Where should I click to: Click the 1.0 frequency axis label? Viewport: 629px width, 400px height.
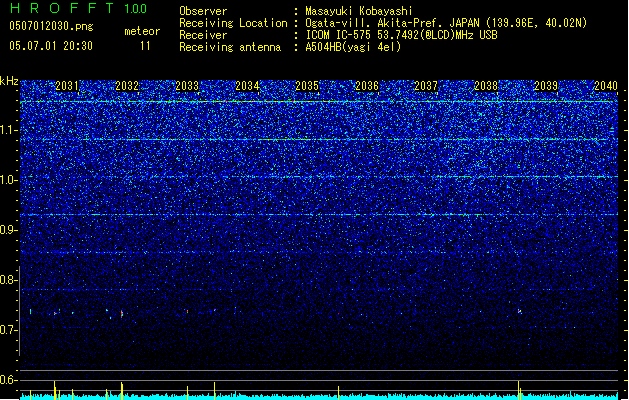click(x=8, y=180)
